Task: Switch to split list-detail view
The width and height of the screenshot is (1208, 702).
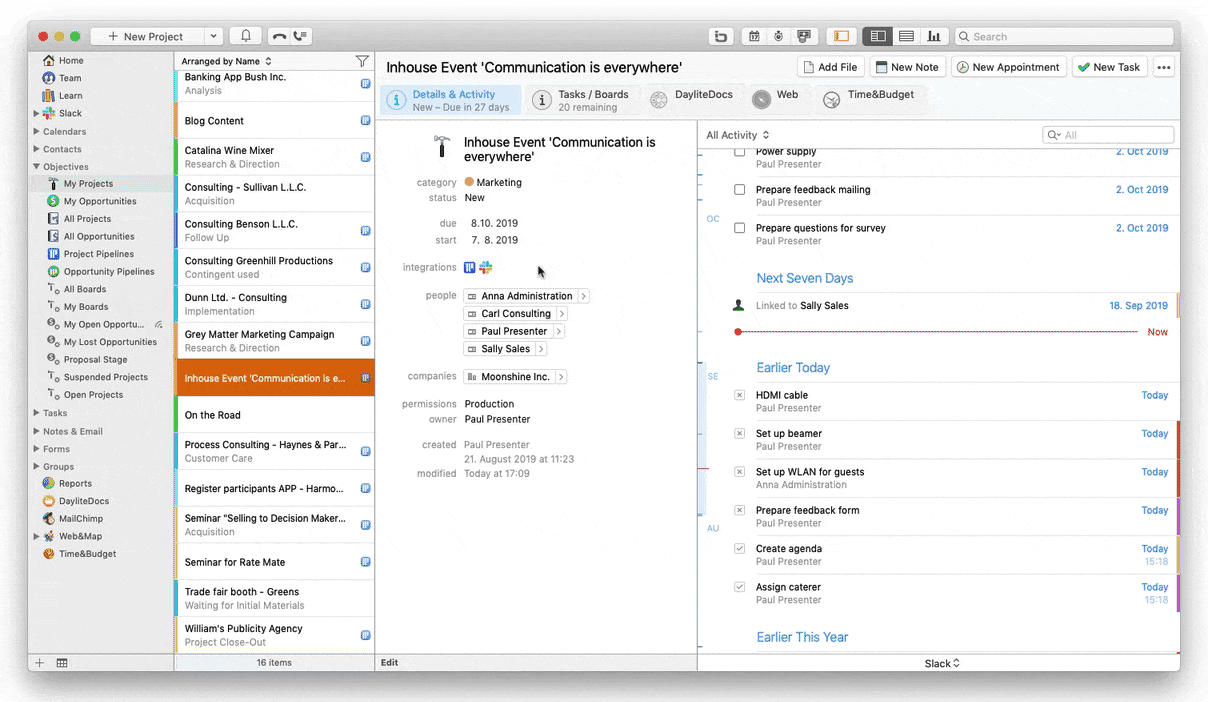Action: pyautogui.click(x=877, y=36)
